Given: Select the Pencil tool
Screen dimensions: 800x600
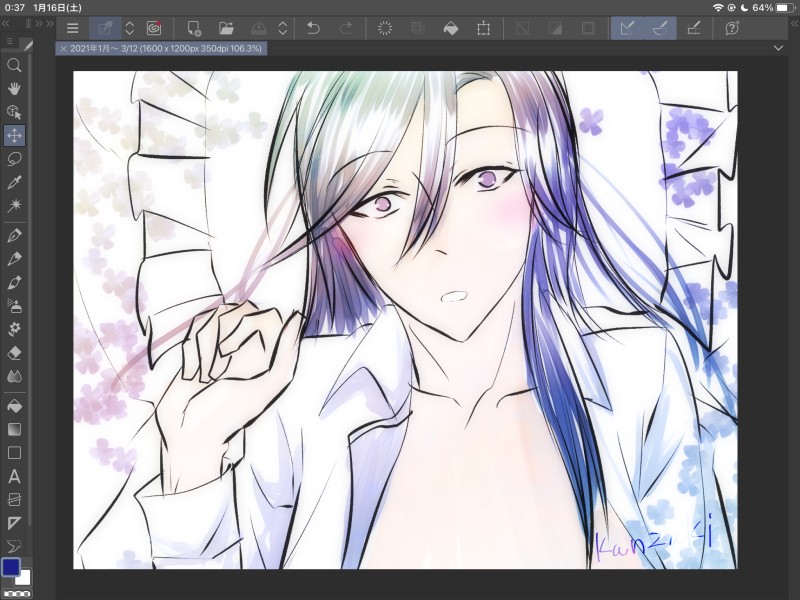Looking at the screenshot, I should point(14,259).
